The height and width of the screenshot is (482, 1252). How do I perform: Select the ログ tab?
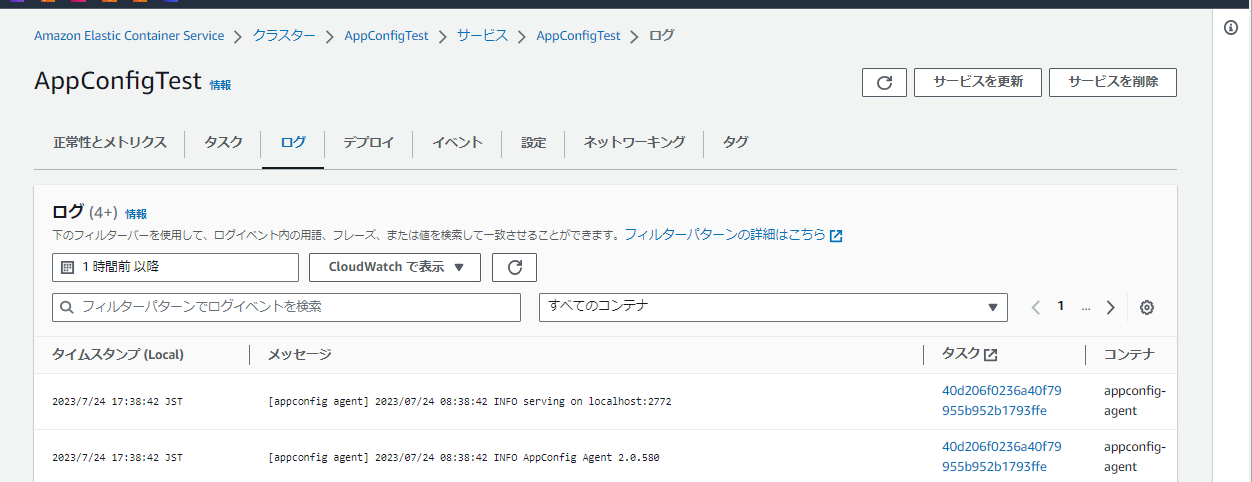[x=293, y=143]
